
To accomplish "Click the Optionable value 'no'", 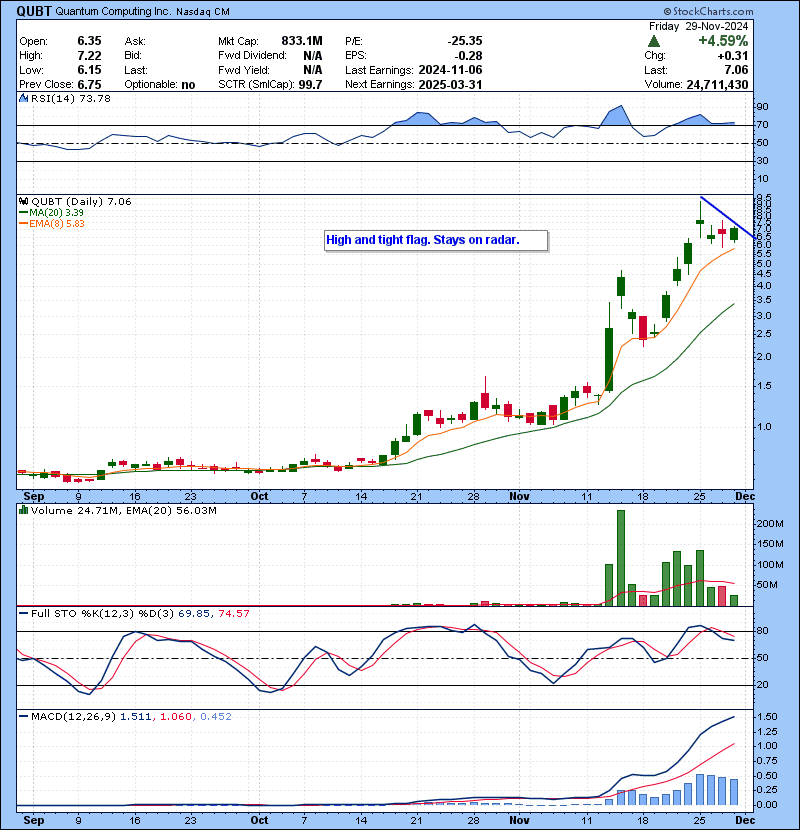I will click(x=188, y=85).
